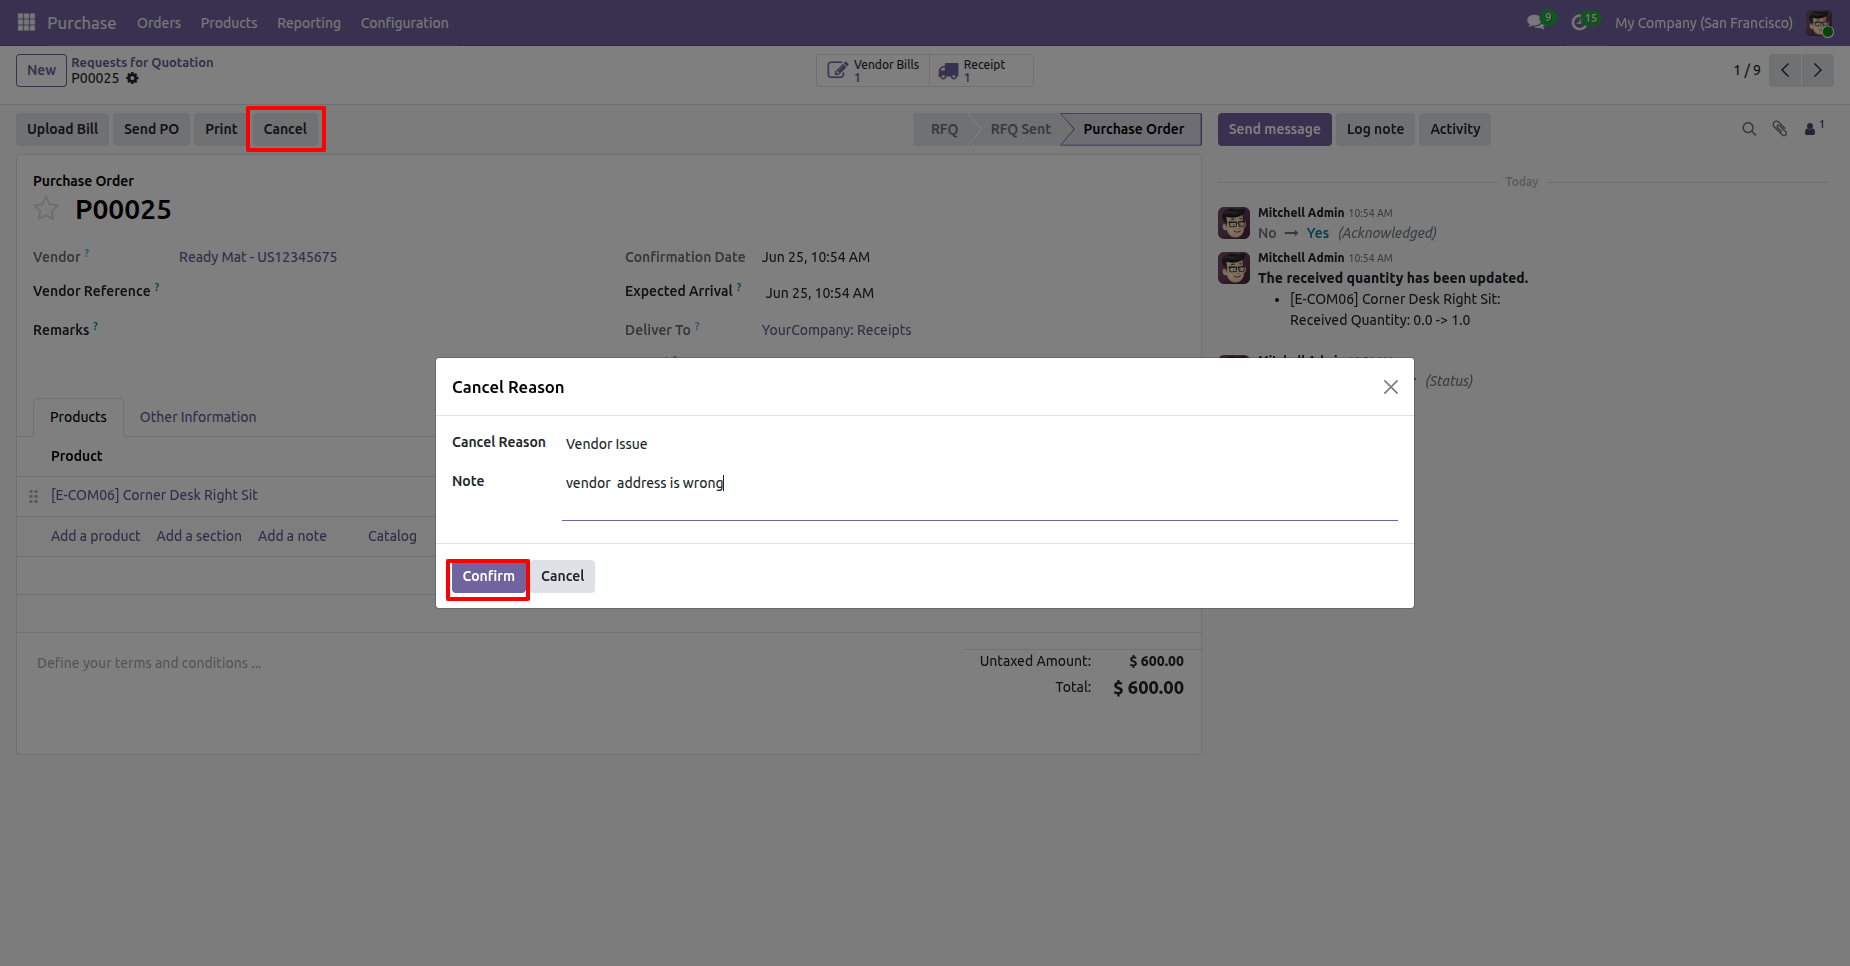Viewport: 1850px width, 966px height.
Task: Go to previous record arrow
Action: pyautogui.click(x=1785, y=70)
